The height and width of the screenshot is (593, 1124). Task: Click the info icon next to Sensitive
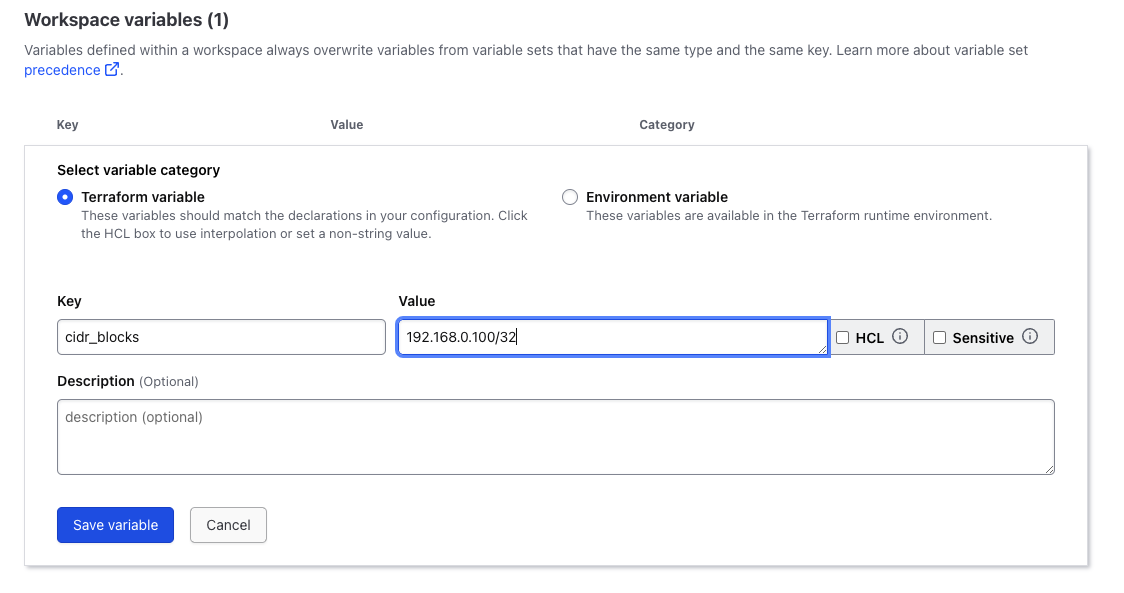pos(1030,337)
